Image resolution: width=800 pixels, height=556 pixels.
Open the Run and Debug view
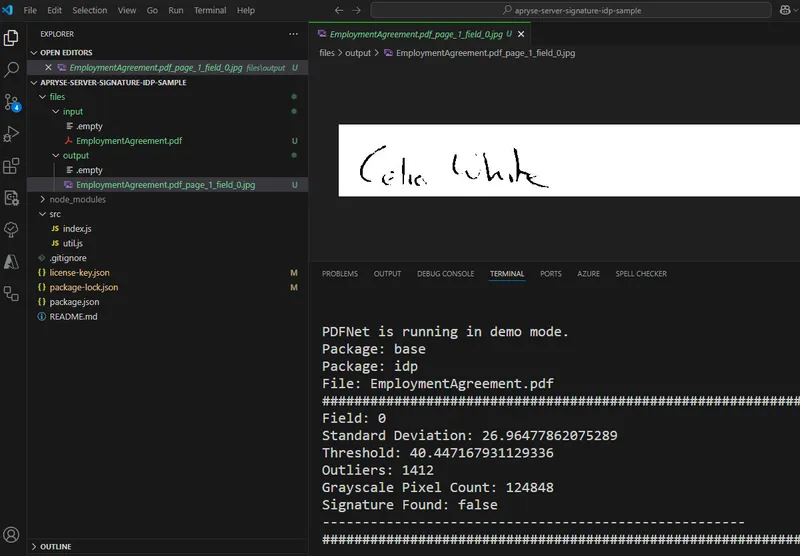tap(11, 134)
